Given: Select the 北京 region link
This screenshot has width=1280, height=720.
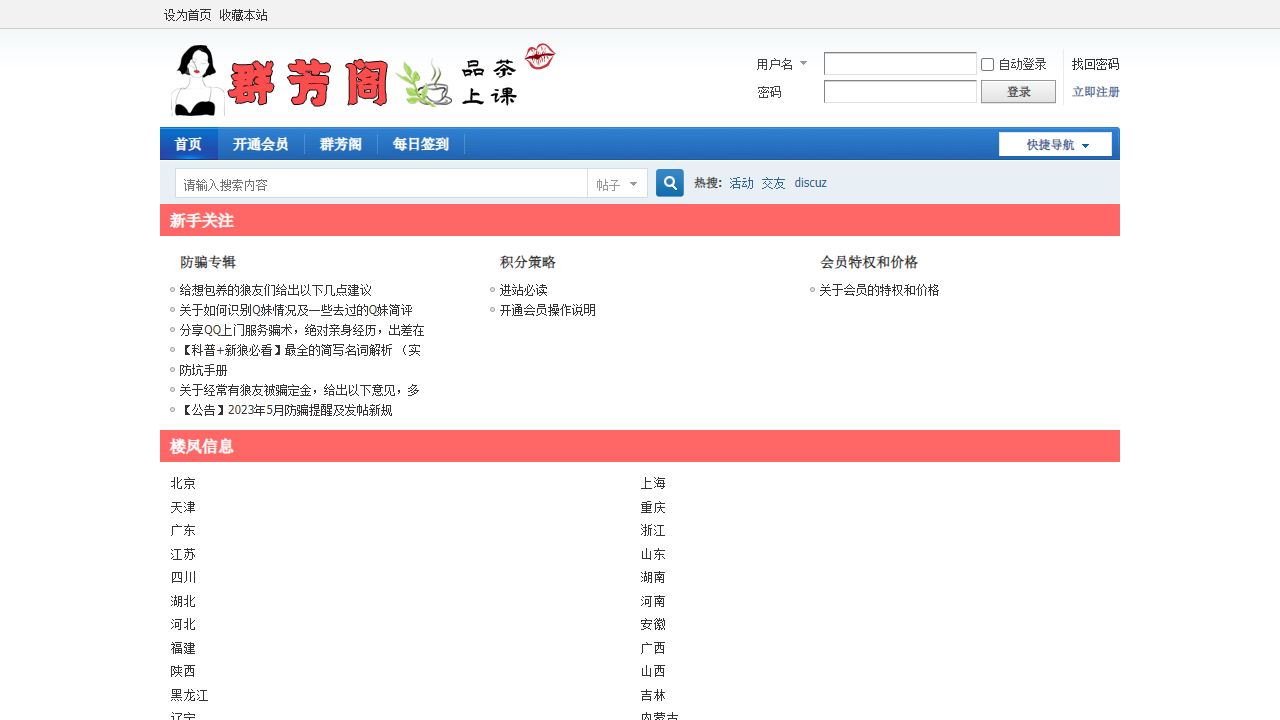Looking at the screenshot, I should [x=183, y=483].
